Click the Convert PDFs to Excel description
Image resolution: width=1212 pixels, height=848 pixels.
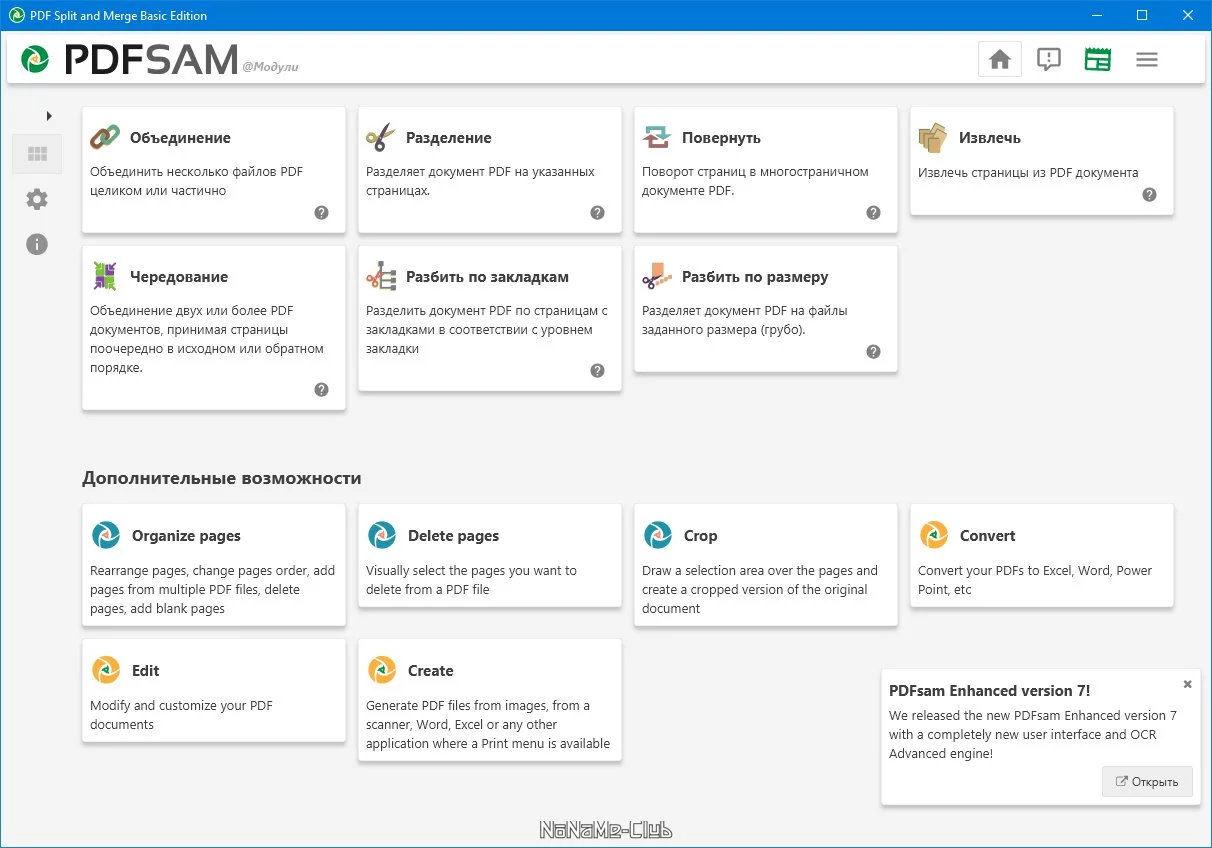click(1035, 580)
